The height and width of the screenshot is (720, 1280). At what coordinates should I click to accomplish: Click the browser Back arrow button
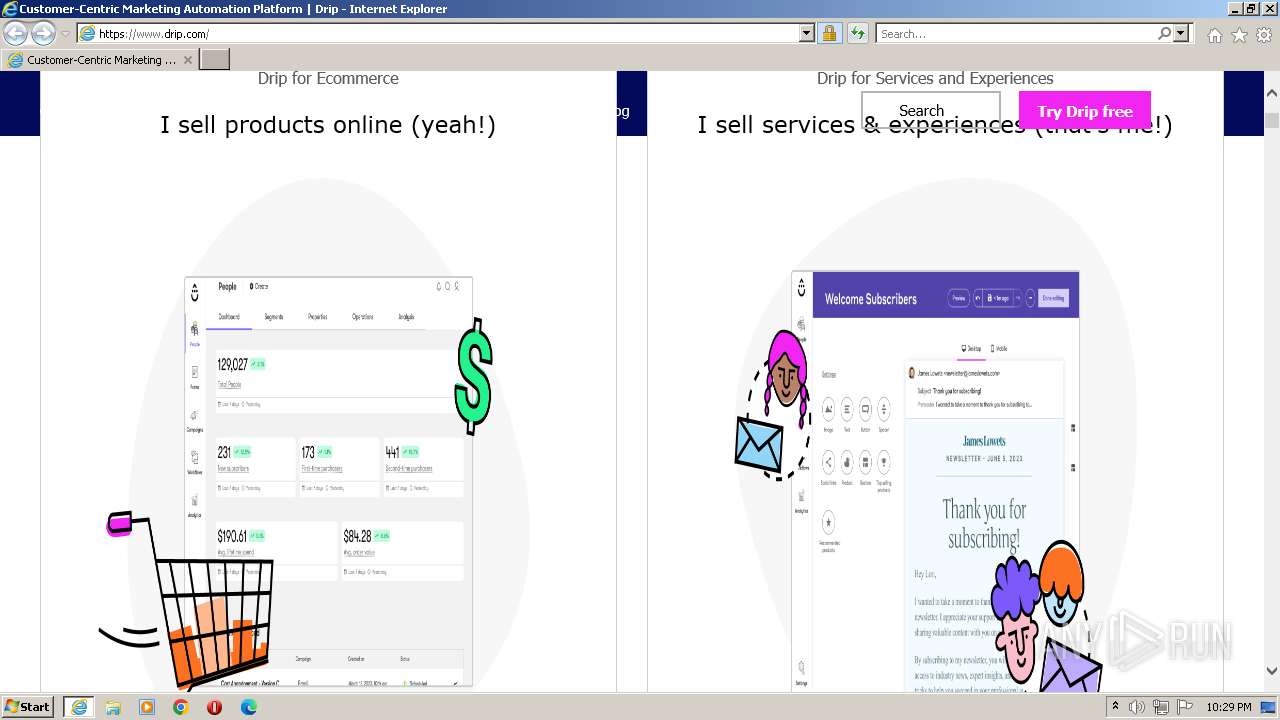15,34
